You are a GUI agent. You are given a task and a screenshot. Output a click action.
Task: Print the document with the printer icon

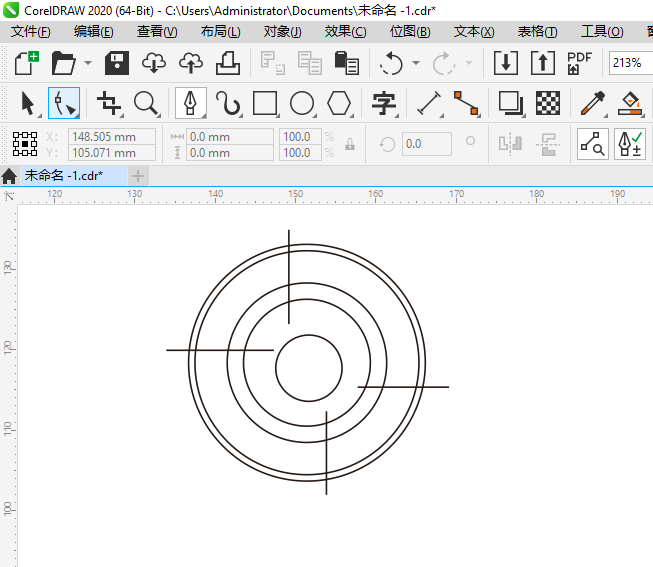coord(228,63)
